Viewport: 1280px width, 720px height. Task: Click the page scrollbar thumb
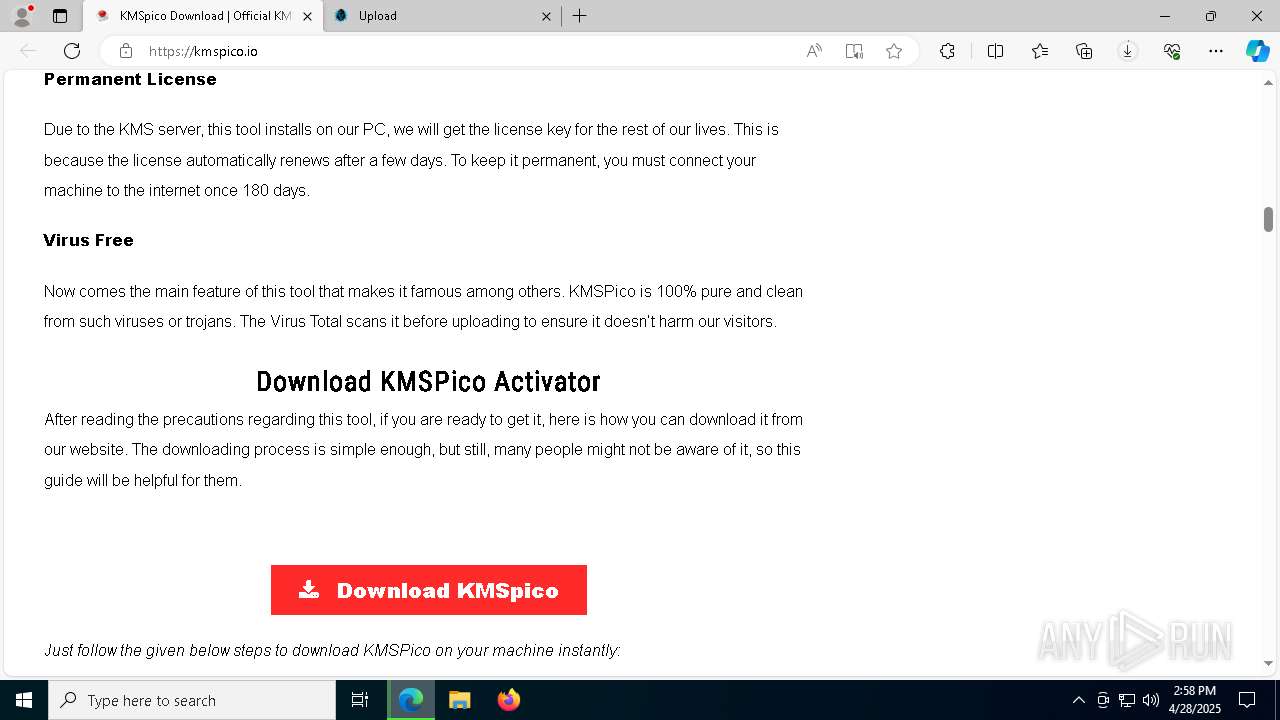pos(1268,219)
